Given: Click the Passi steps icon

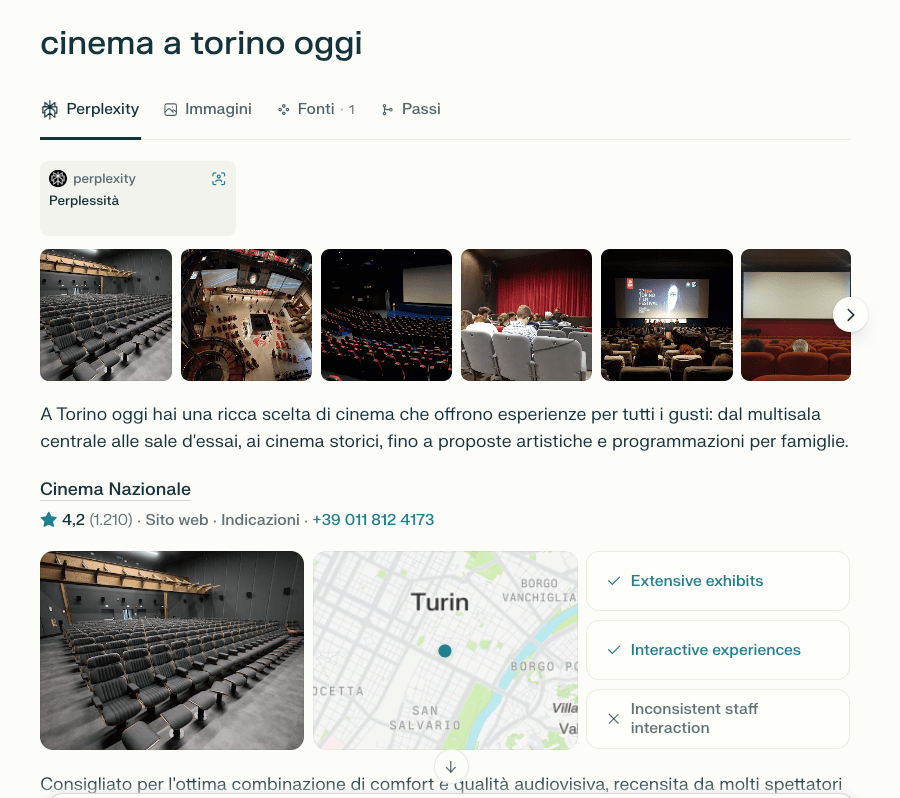Looking at the screenshot, I should pyautogui.click(x=387, y=109).
